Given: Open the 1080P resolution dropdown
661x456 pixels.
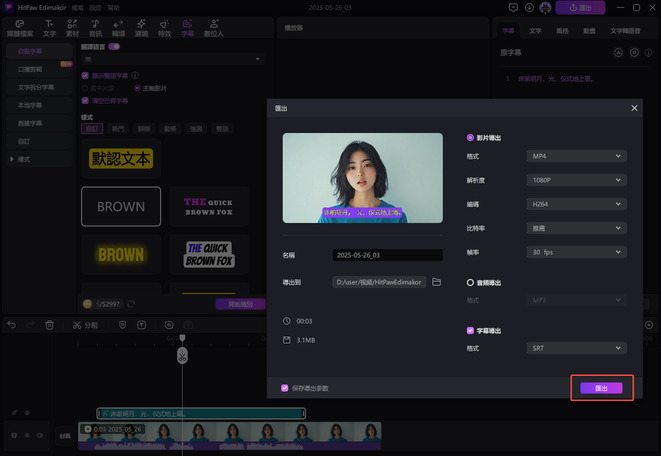Looking at the screenshot, I should 576,180.
